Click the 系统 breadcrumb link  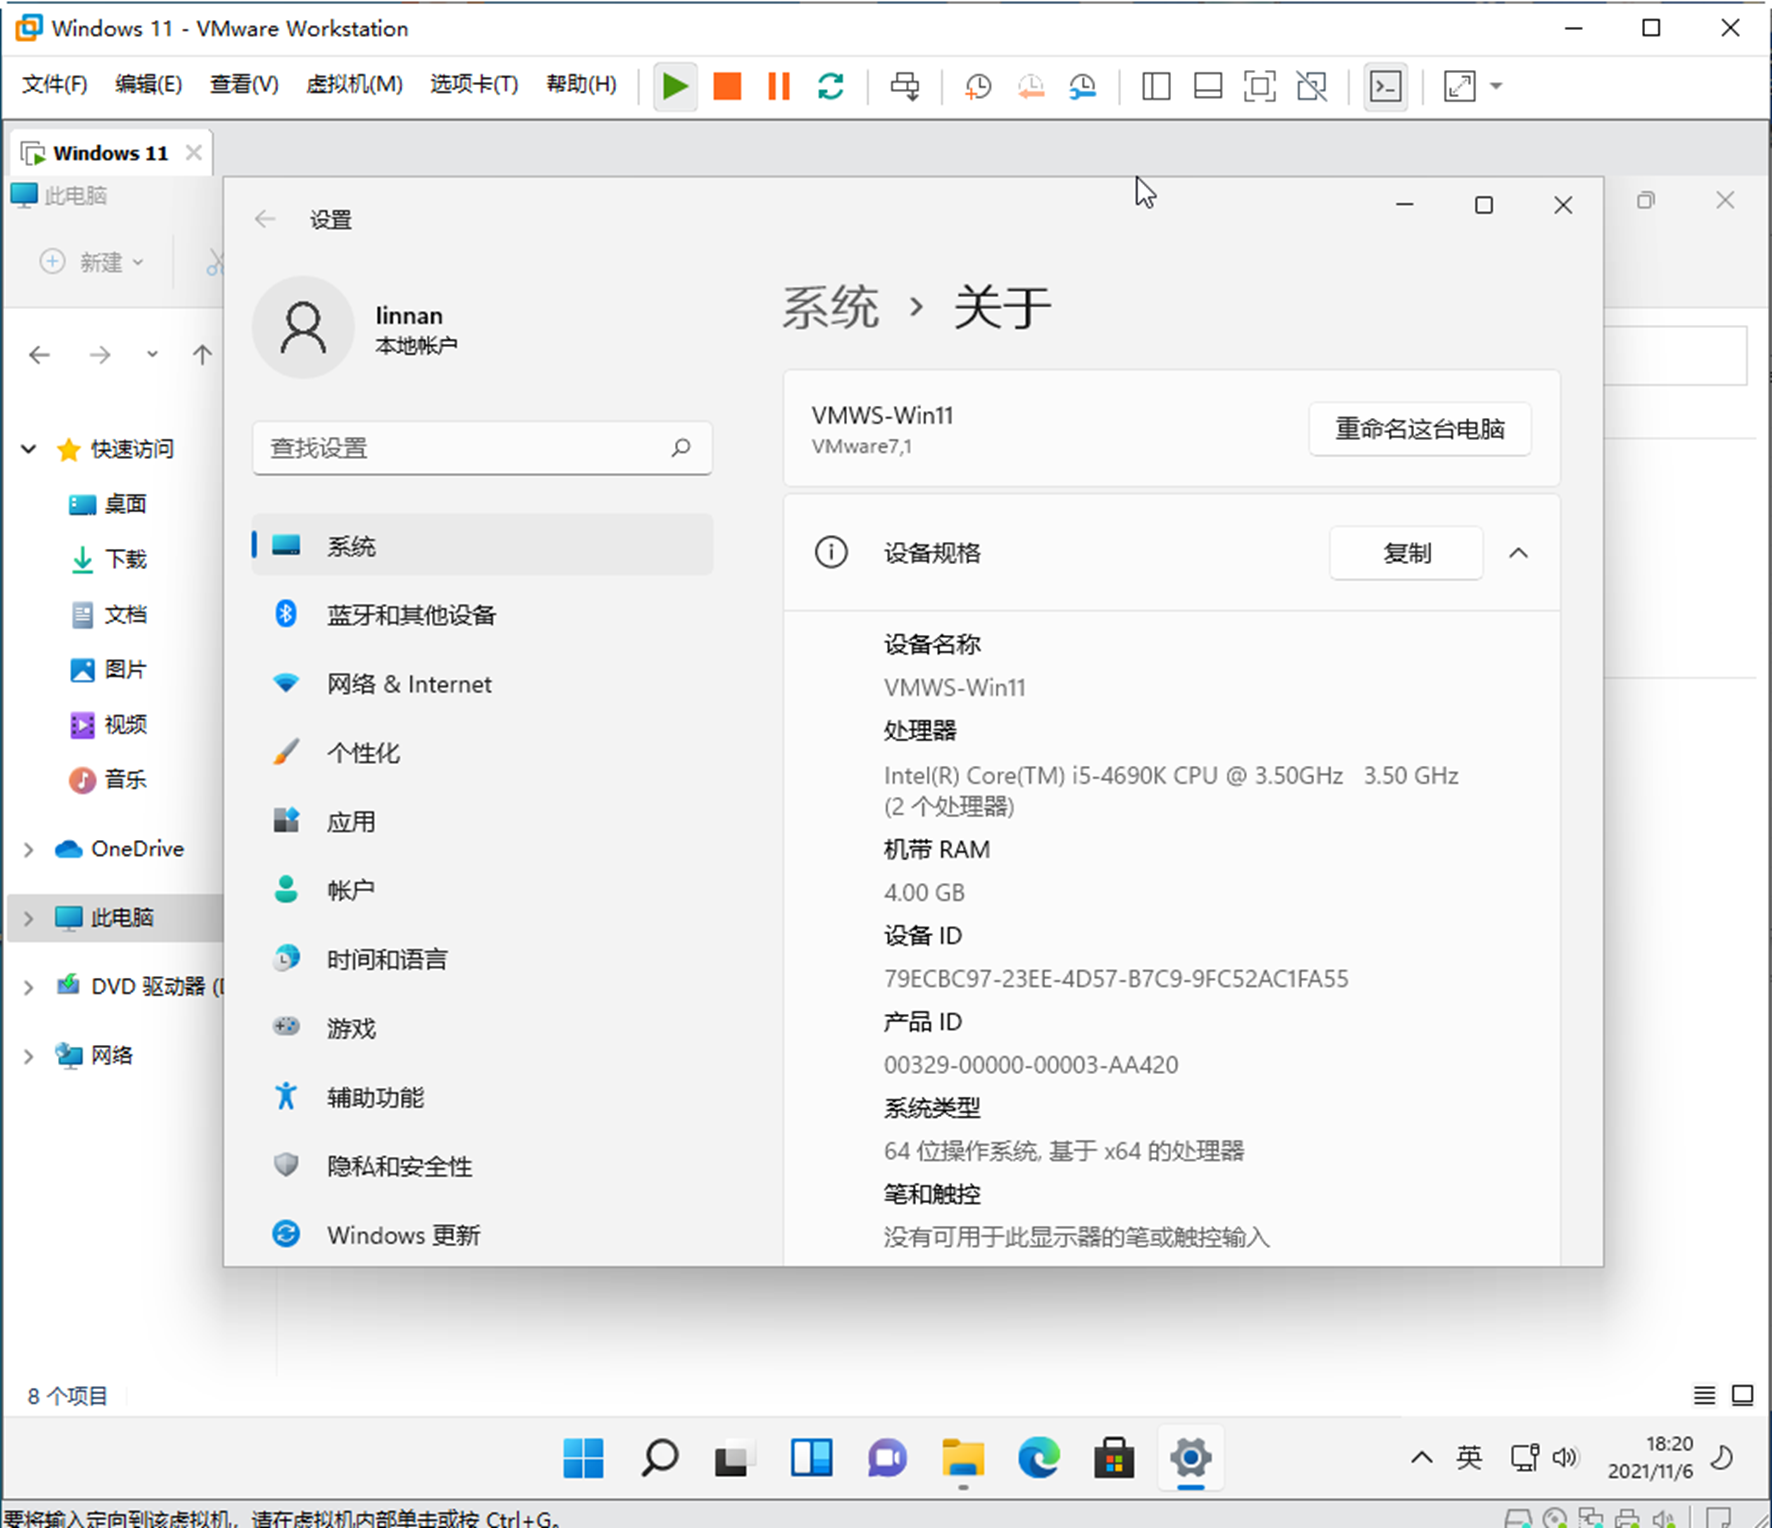point(830,306)
